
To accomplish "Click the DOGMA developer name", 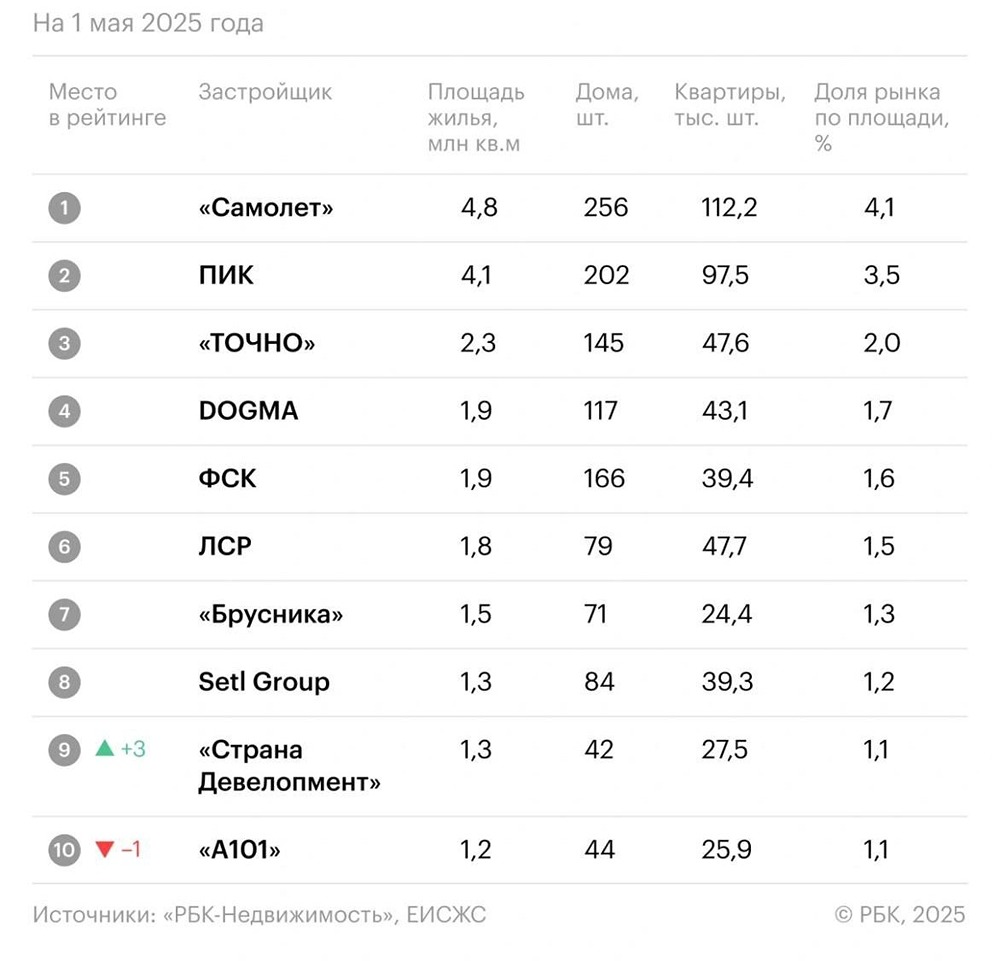I will coord(248,411).
